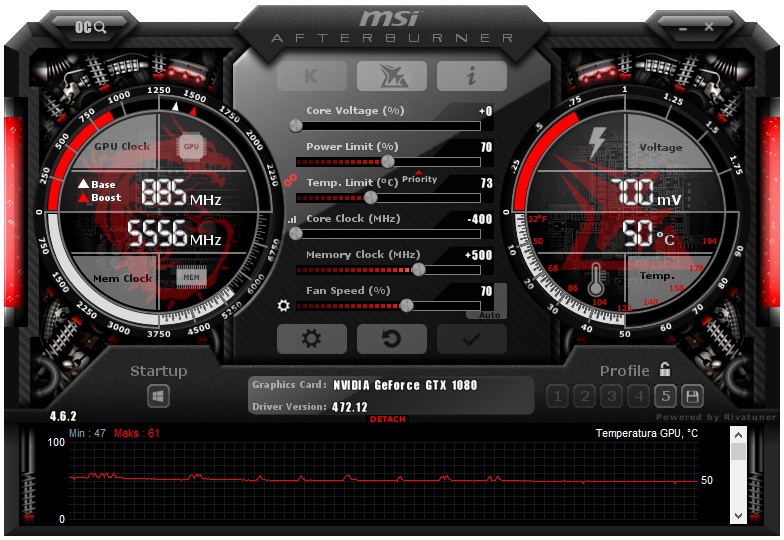Toggle Auto fan speed button
This screenshot has height=540, width=784.
tap(489, 315)
